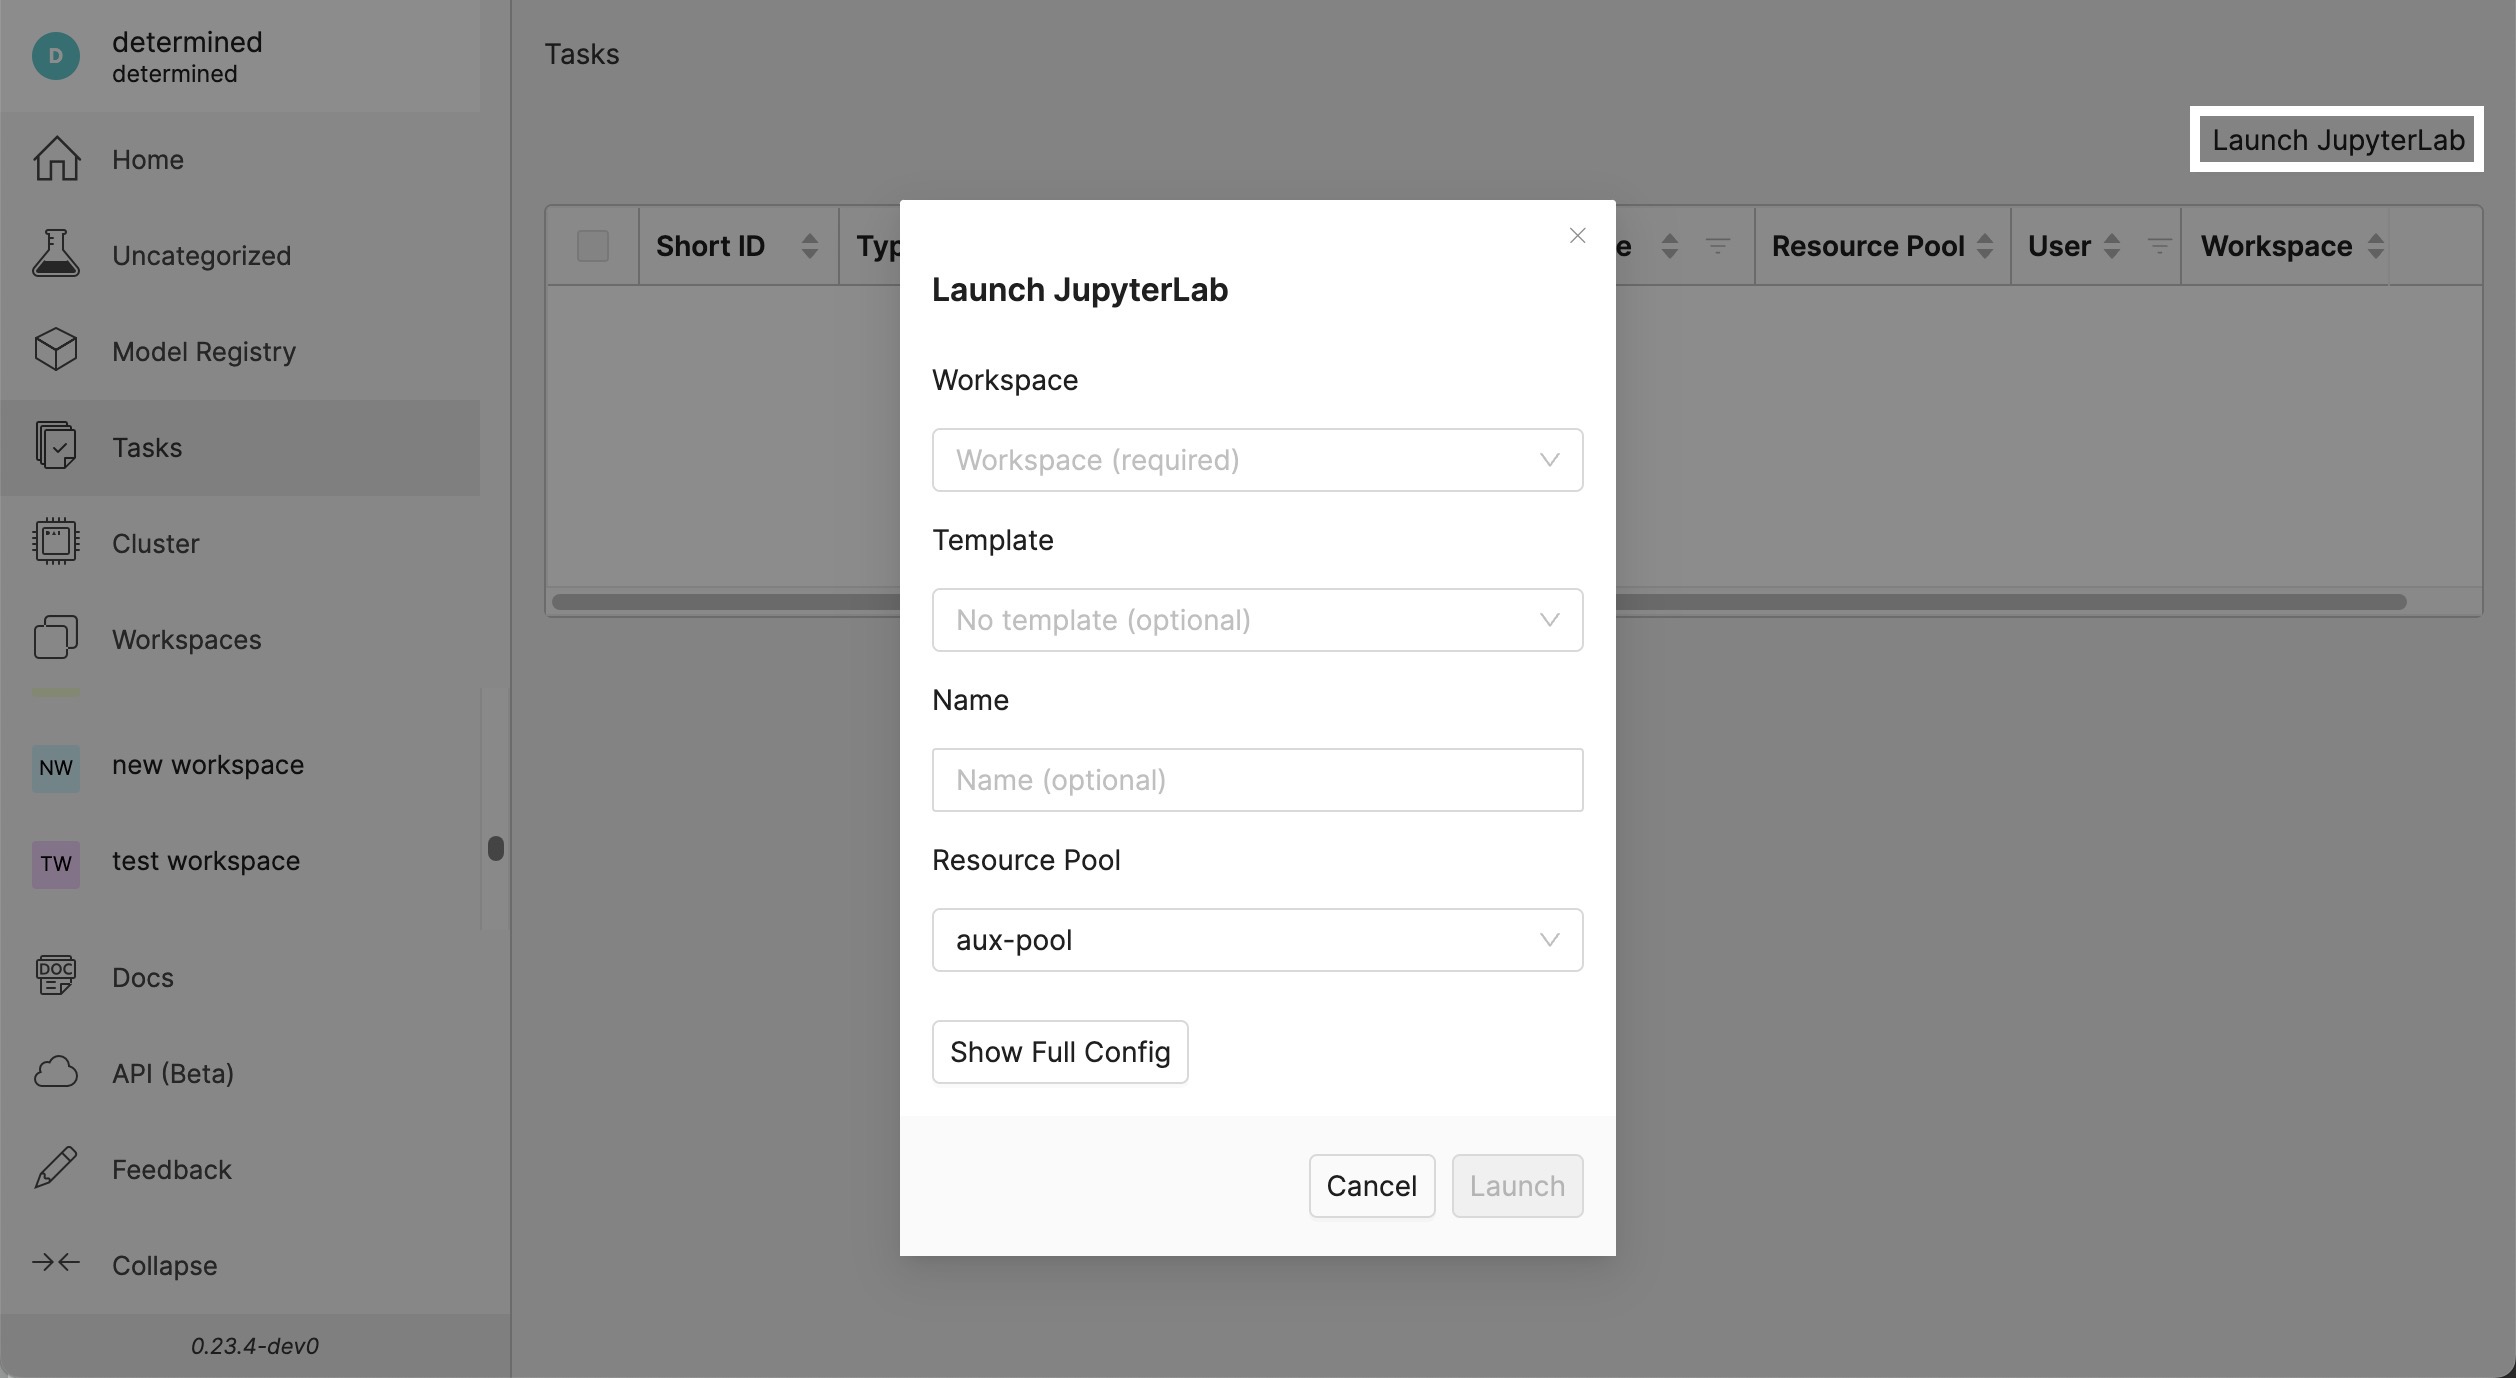
Task: Focus the Name (optional) input field
Action: click(1257, 780)
